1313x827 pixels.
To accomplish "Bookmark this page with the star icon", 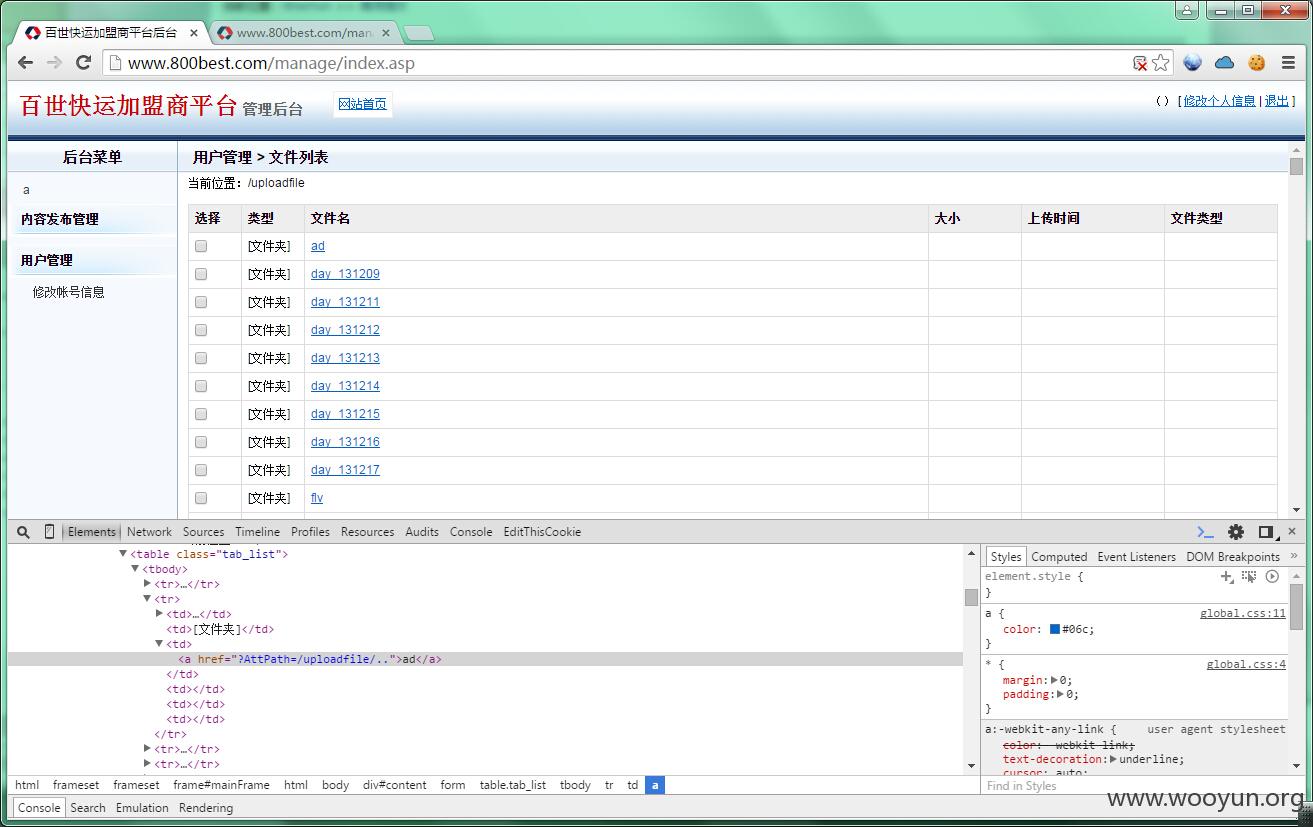I will click(1160, 63).
